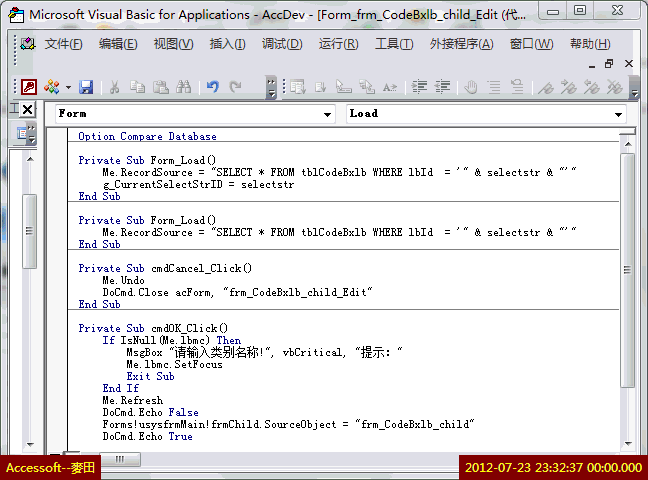Toggle breakpoint with the hand icon
This screenshot has height=480, width=648.
[x=471, y=87]
